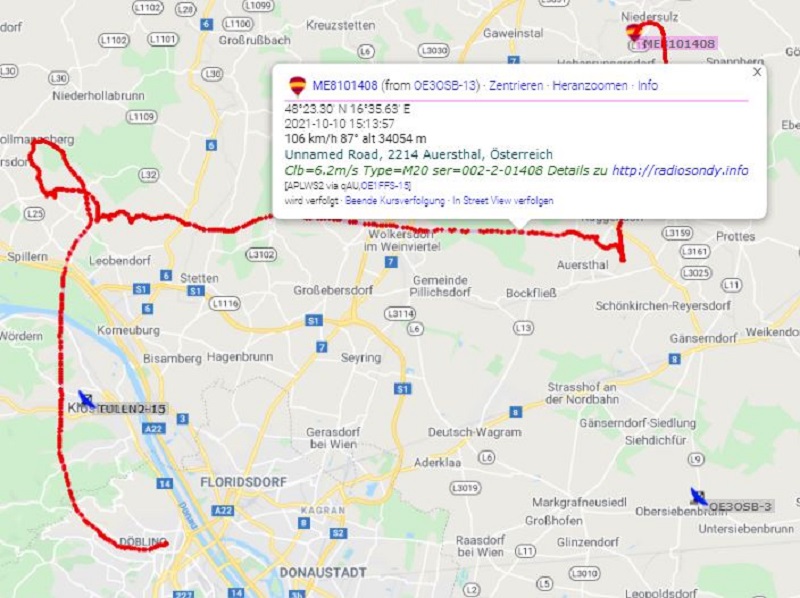800x598 pixels.
Task: Click the OE3OSB-3 station label
Action: (740, 507)
